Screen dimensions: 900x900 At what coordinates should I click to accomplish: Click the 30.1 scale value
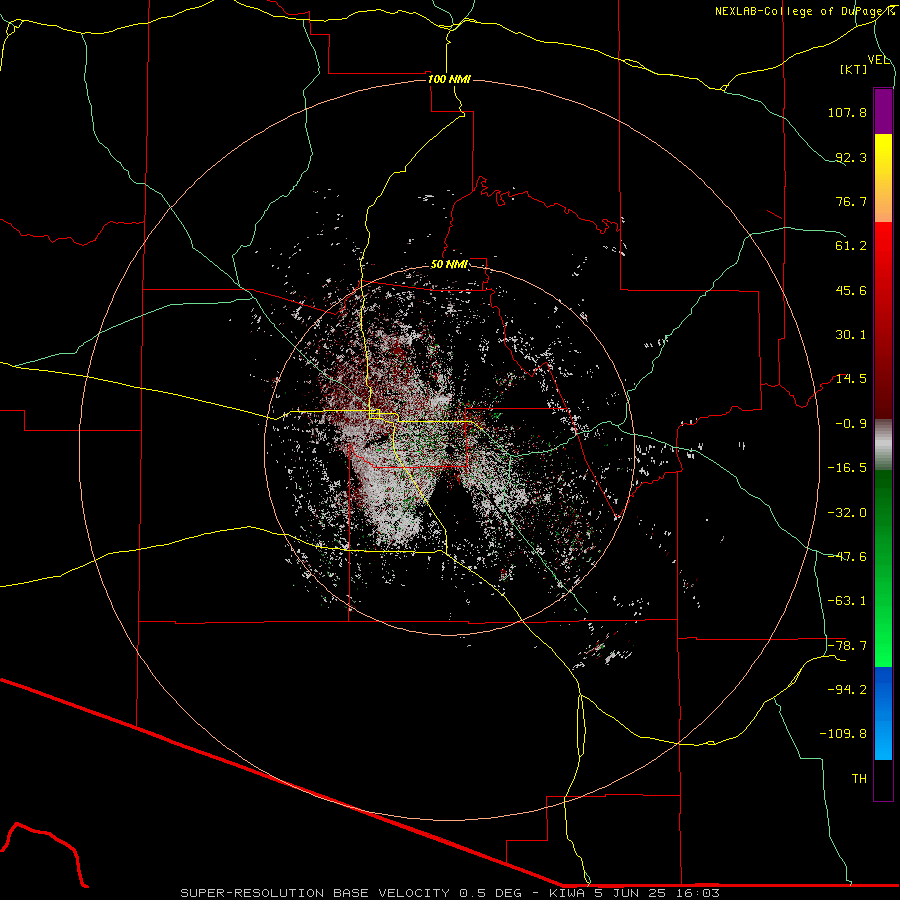[x=851, y=335]
